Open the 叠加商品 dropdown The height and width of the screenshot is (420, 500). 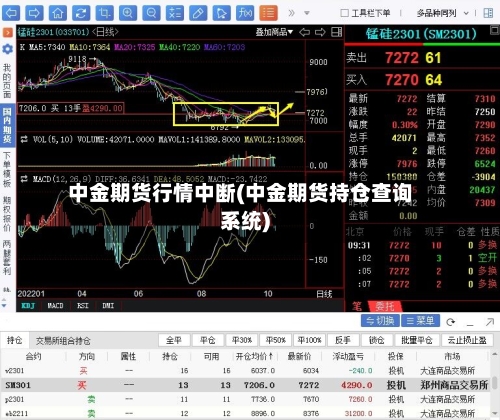tap(274, 32)
